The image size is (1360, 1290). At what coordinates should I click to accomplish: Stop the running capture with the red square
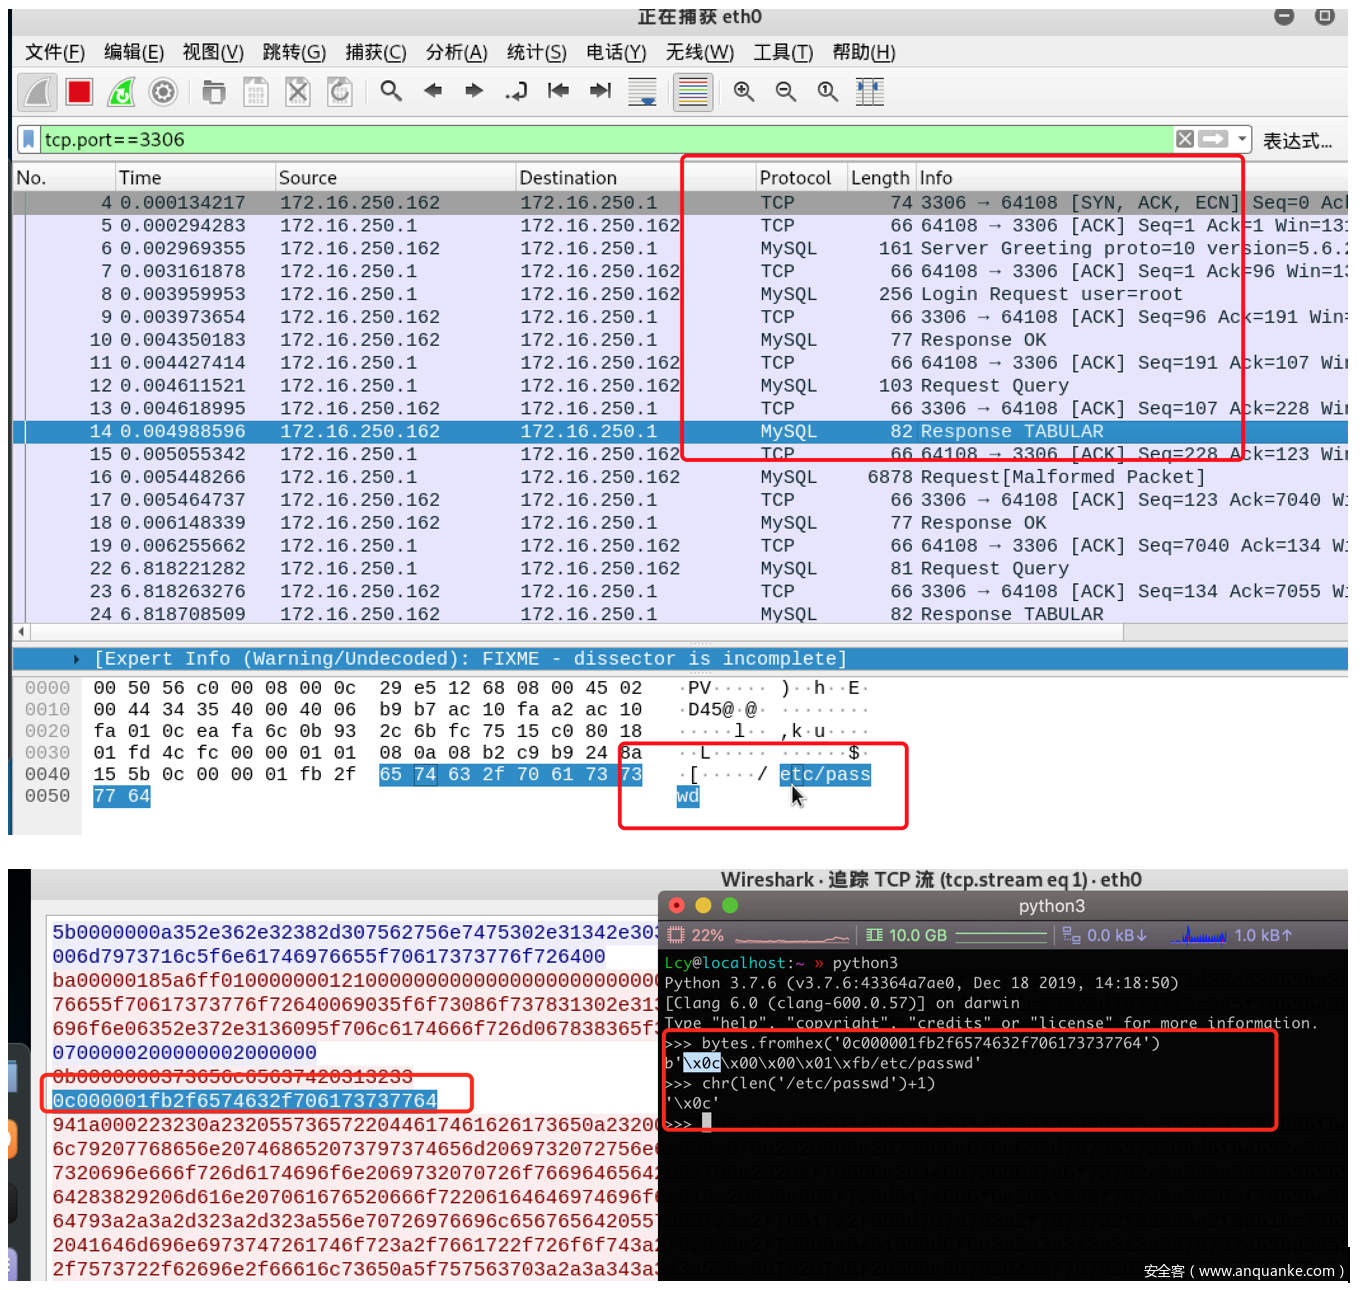80,92
